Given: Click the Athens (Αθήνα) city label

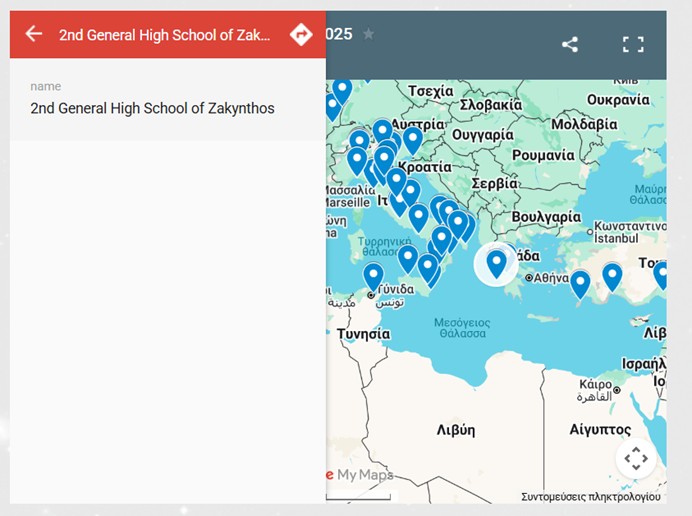Looking at the screenshot, I should tap(550, 277).
